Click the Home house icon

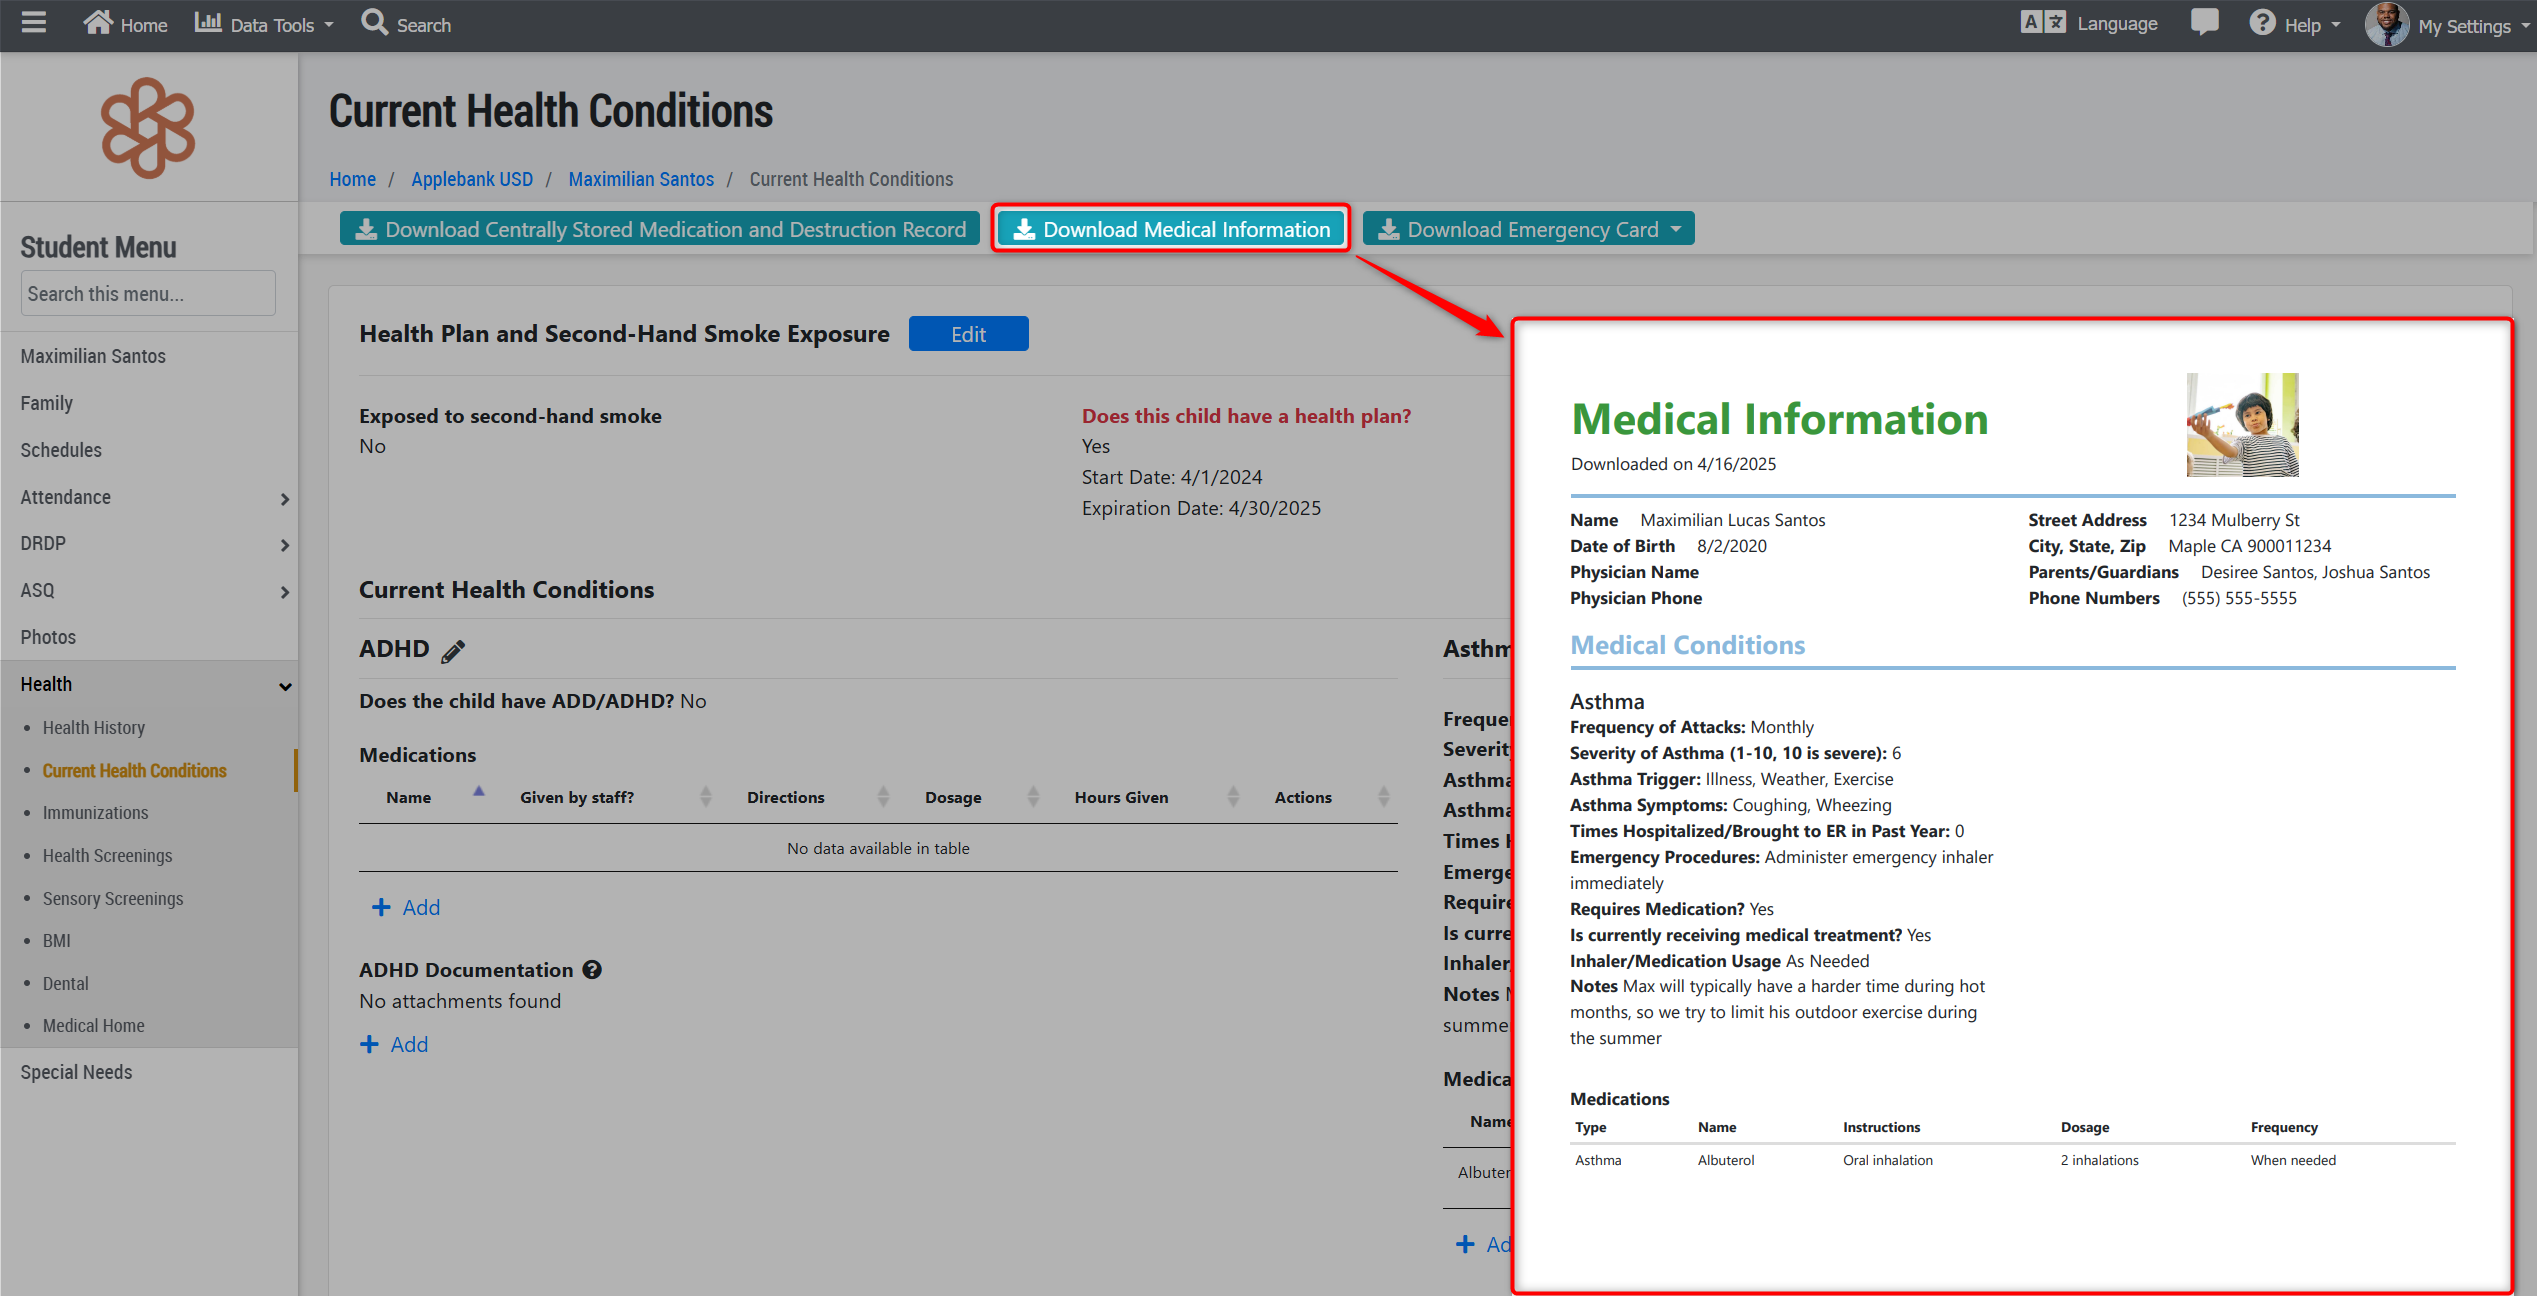tap(98, 23)
